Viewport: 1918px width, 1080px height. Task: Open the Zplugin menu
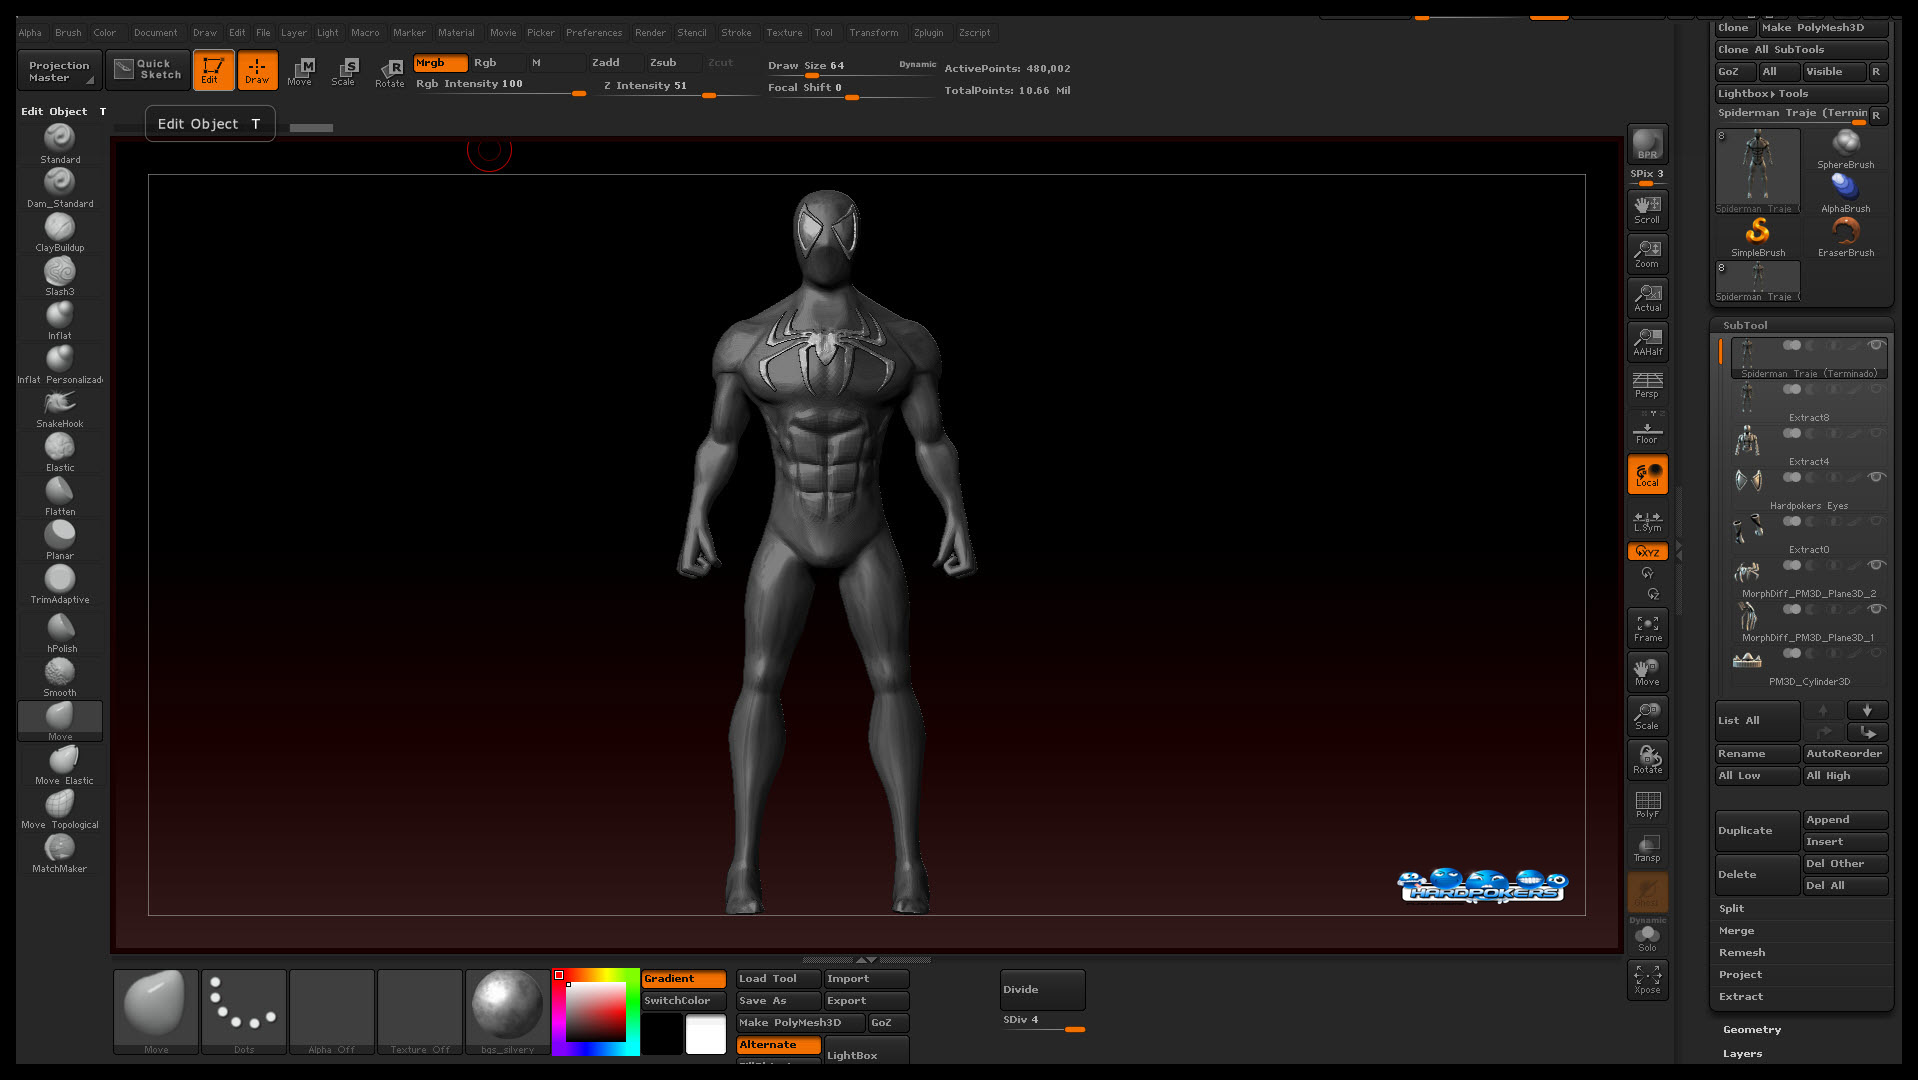[x=928, y=33]
